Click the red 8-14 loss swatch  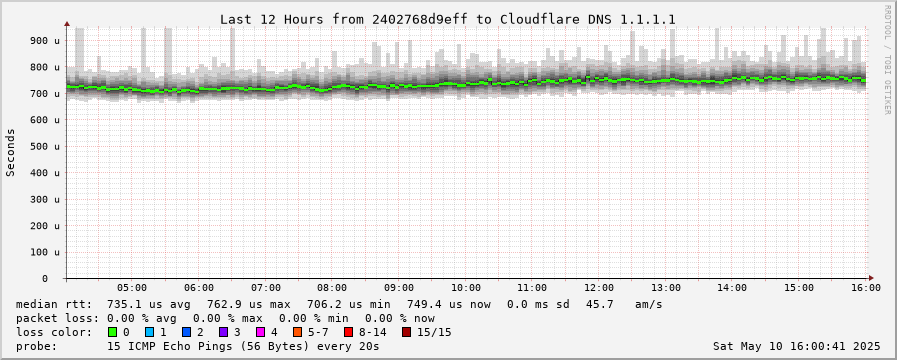[348, 332]
